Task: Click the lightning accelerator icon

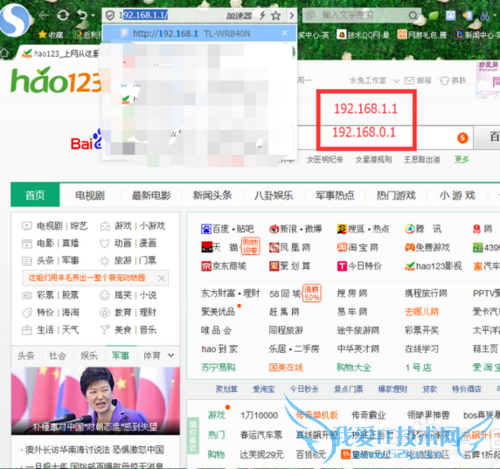Action: click(263, 15)
